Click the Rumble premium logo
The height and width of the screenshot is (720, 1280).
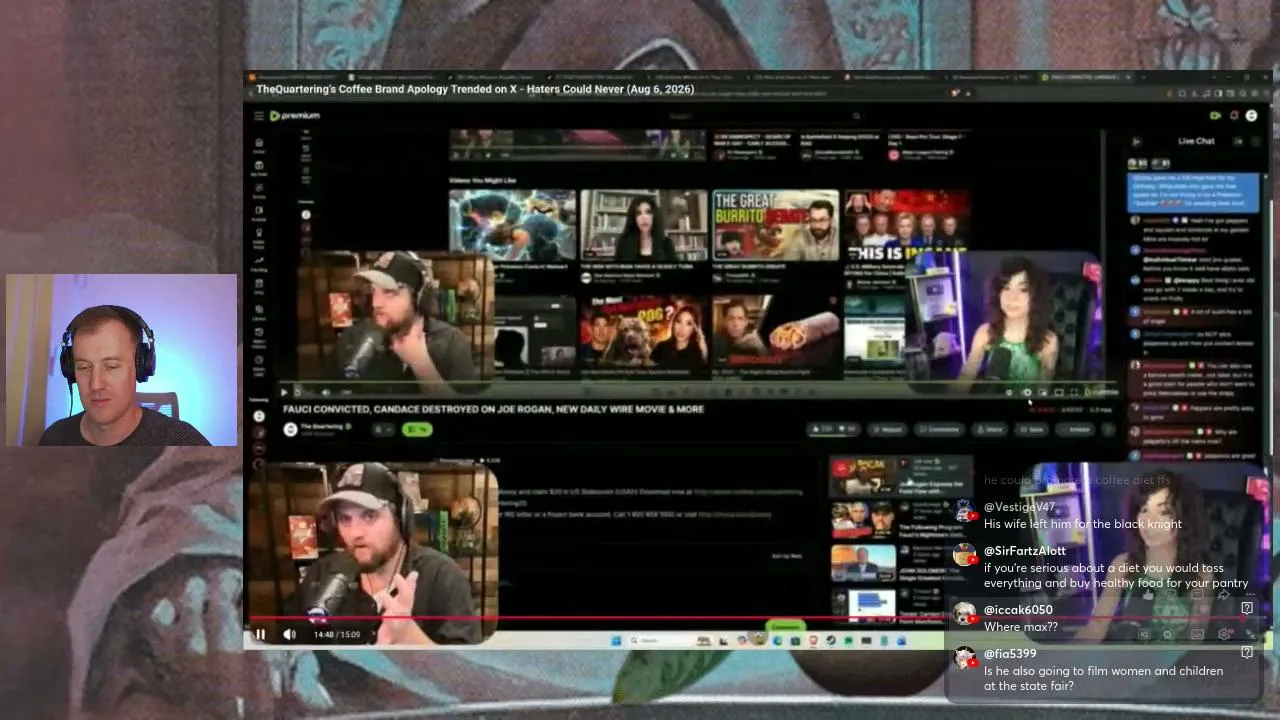pos(295,116)
